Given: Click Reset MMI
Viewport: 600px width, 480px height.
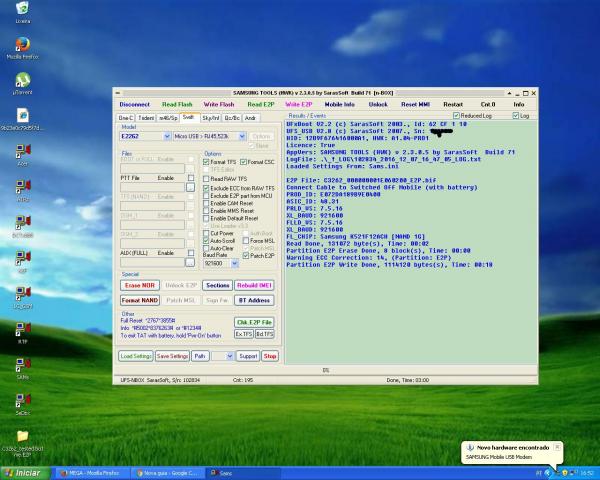Looking at the screenshot, I should tap(416, 104).
